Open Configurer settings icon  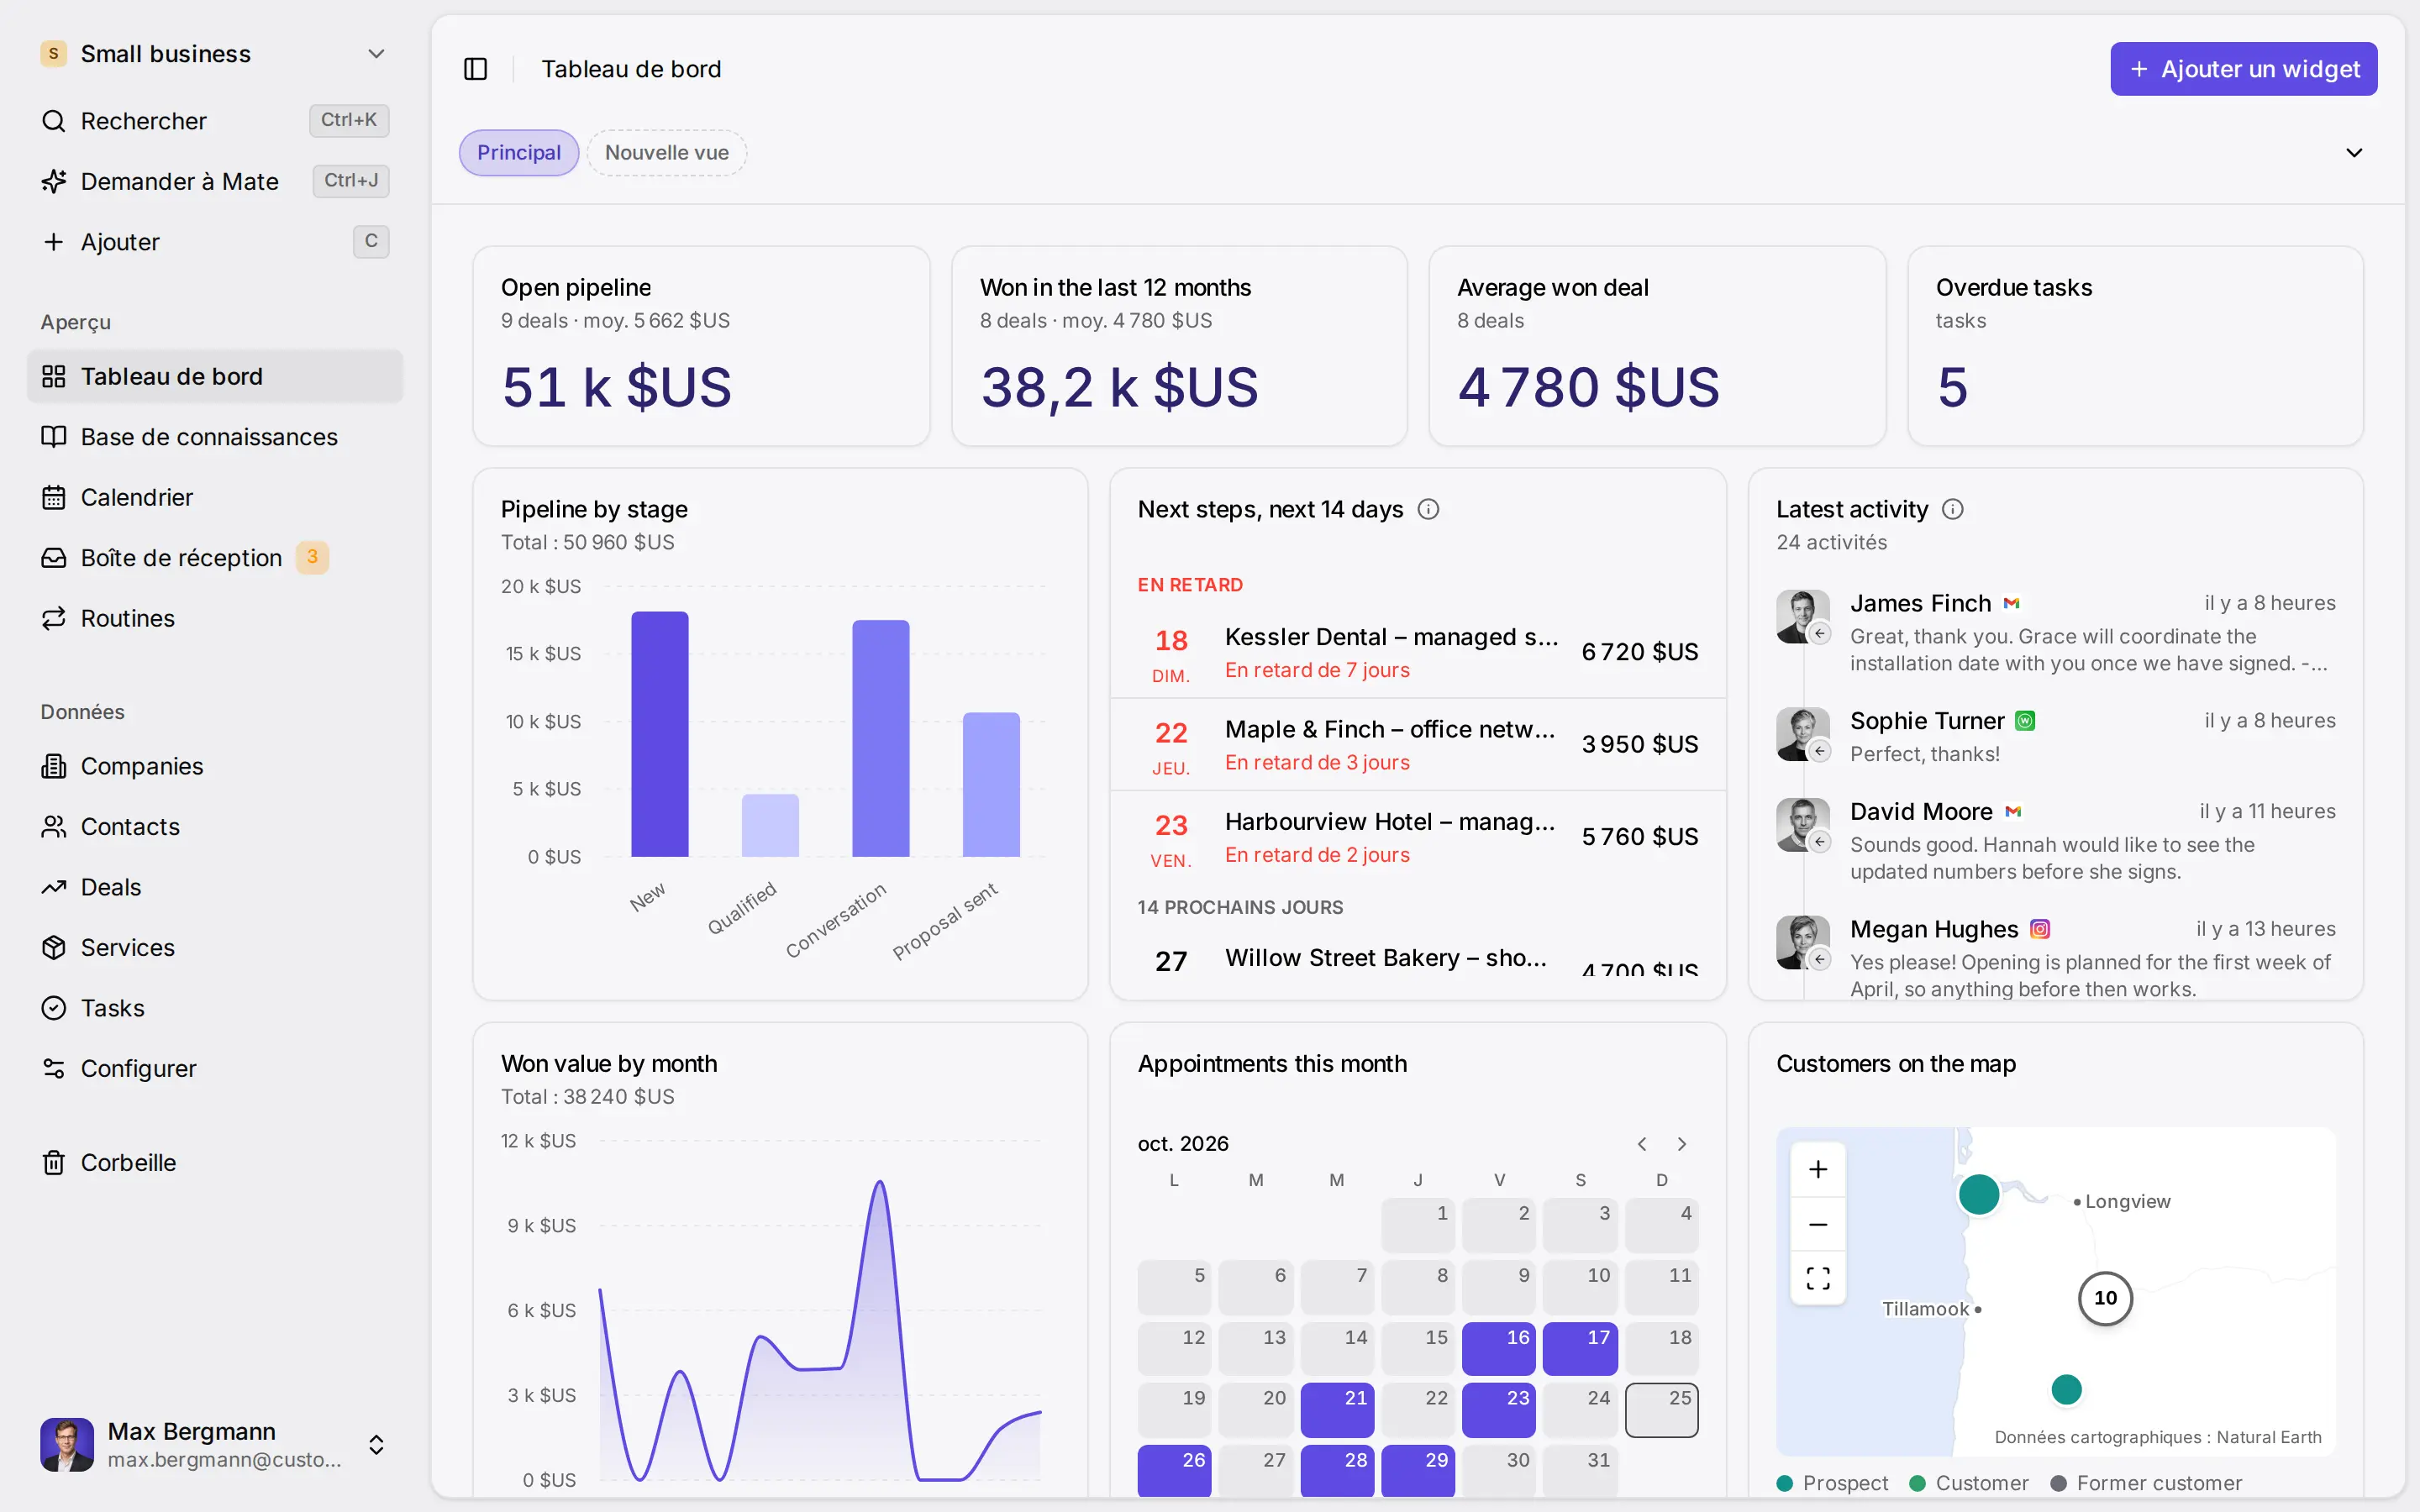coord(54,1069)
